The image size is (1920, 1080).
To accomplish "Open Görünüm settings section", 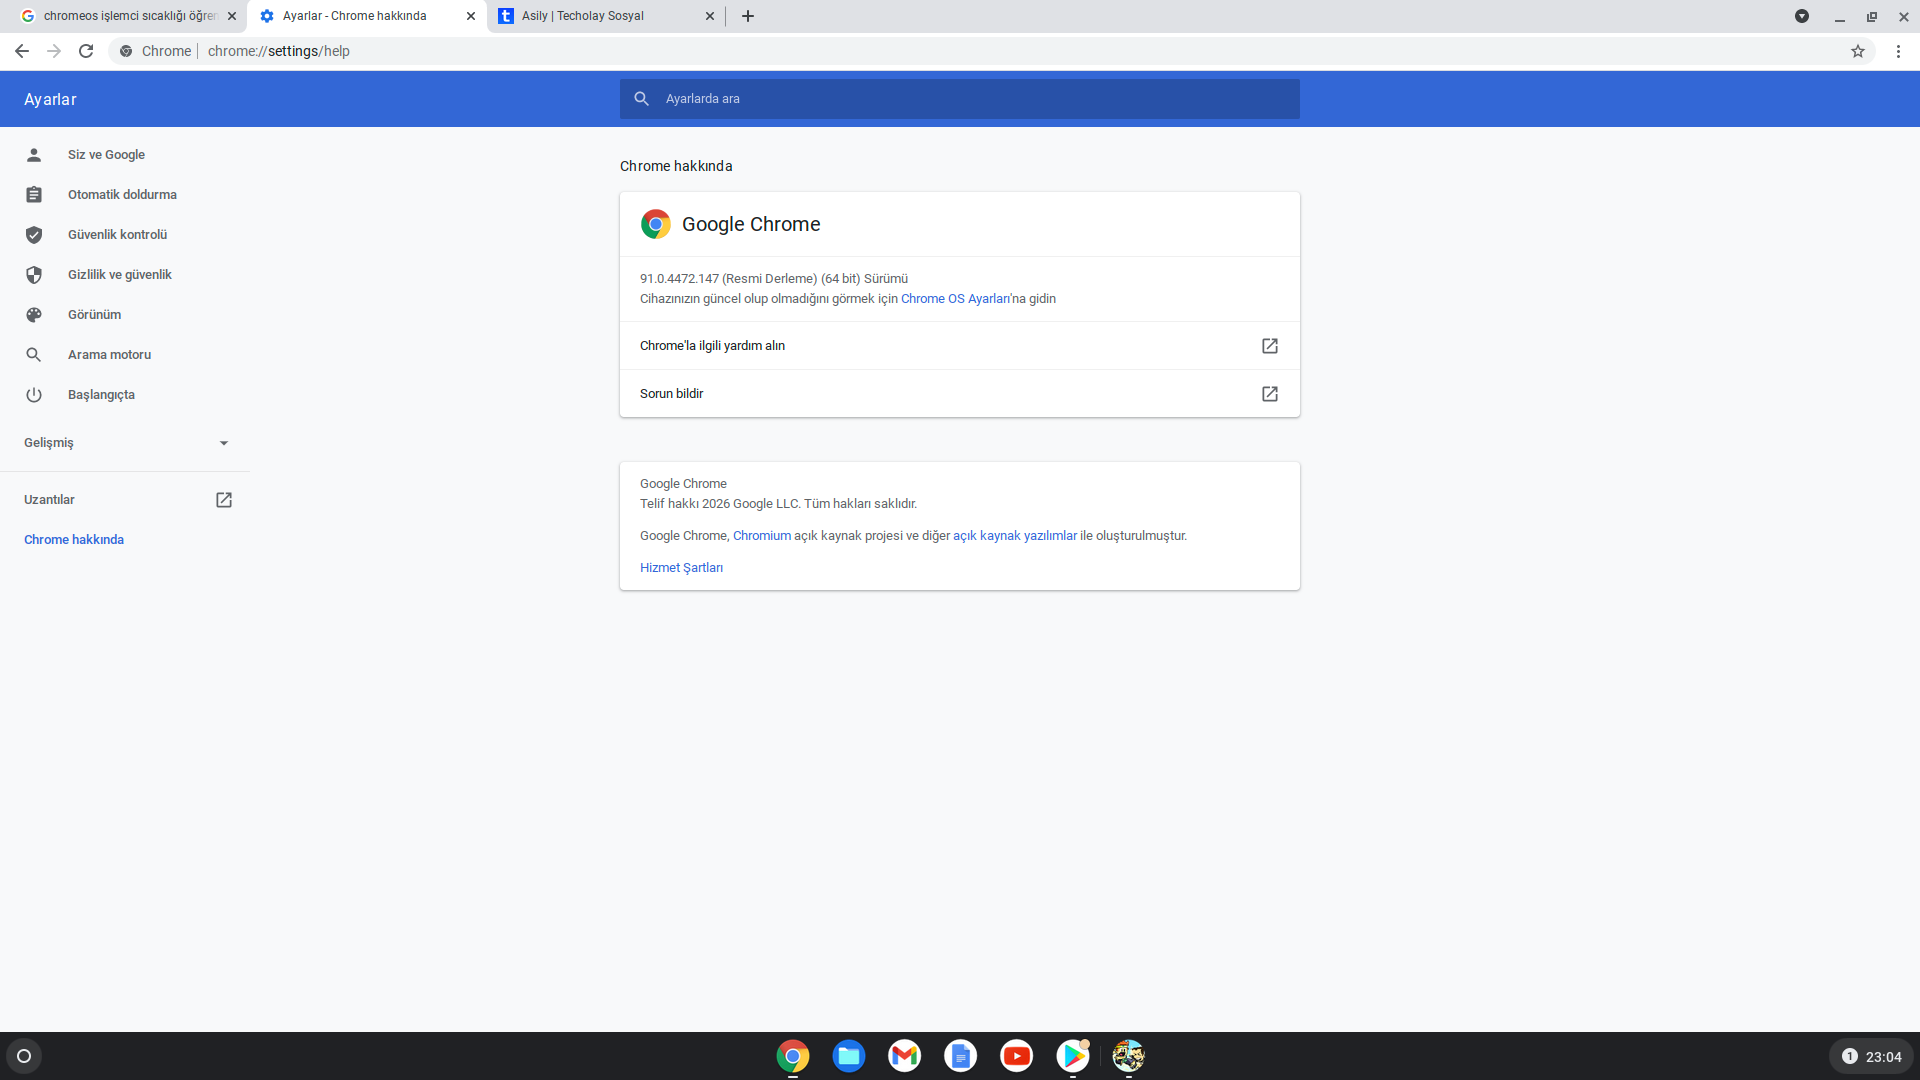I will click(x=125, y=315).
